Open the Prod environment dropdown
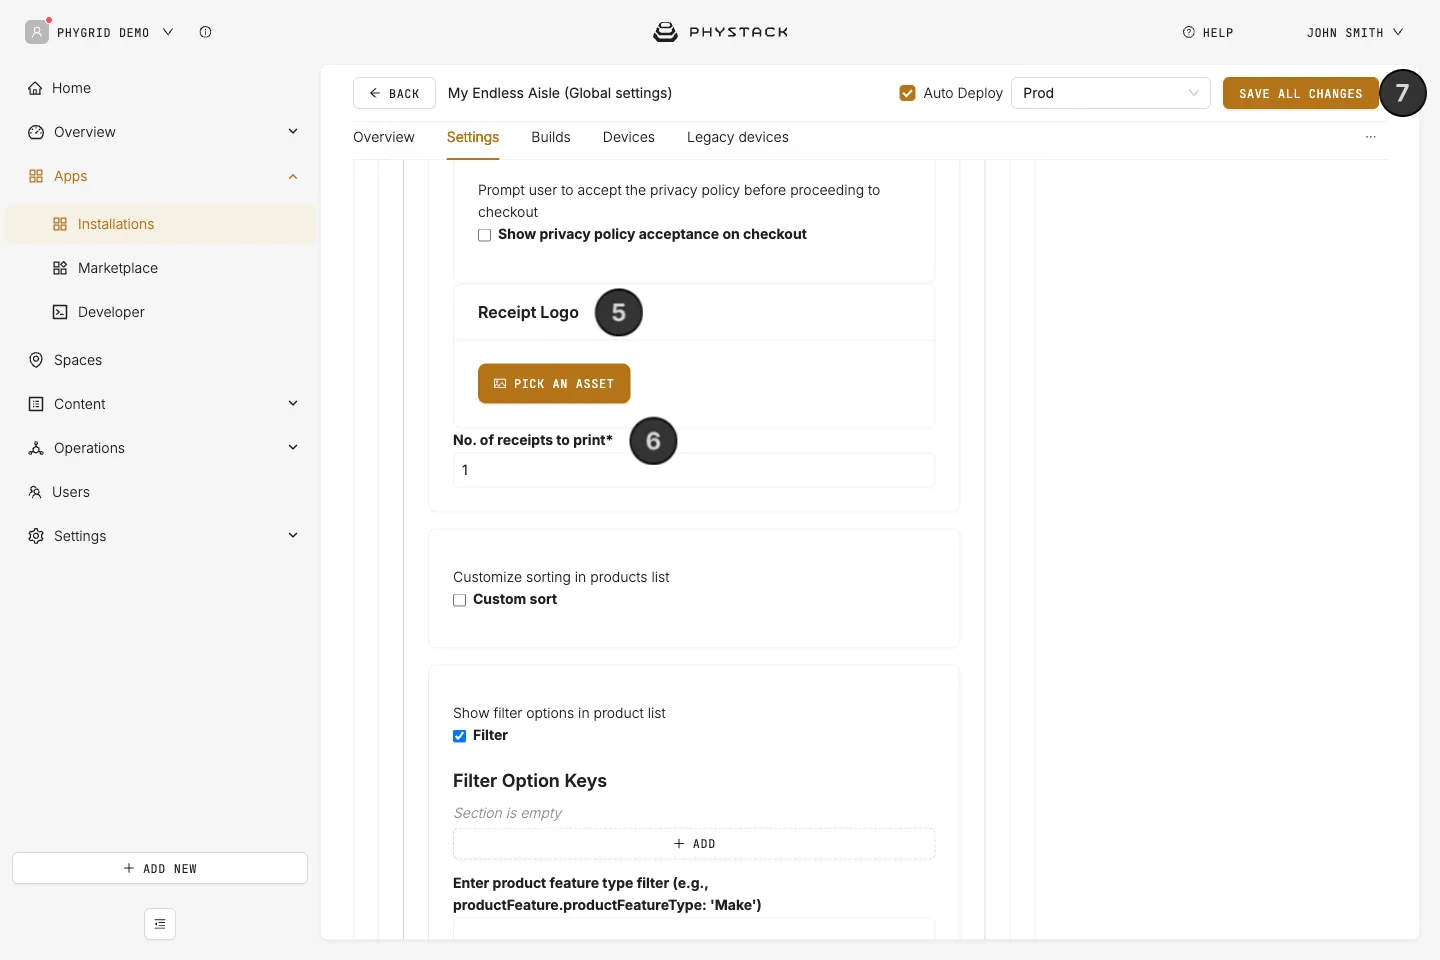The height and width of the screenshot is (960, 1440). 1111,93
